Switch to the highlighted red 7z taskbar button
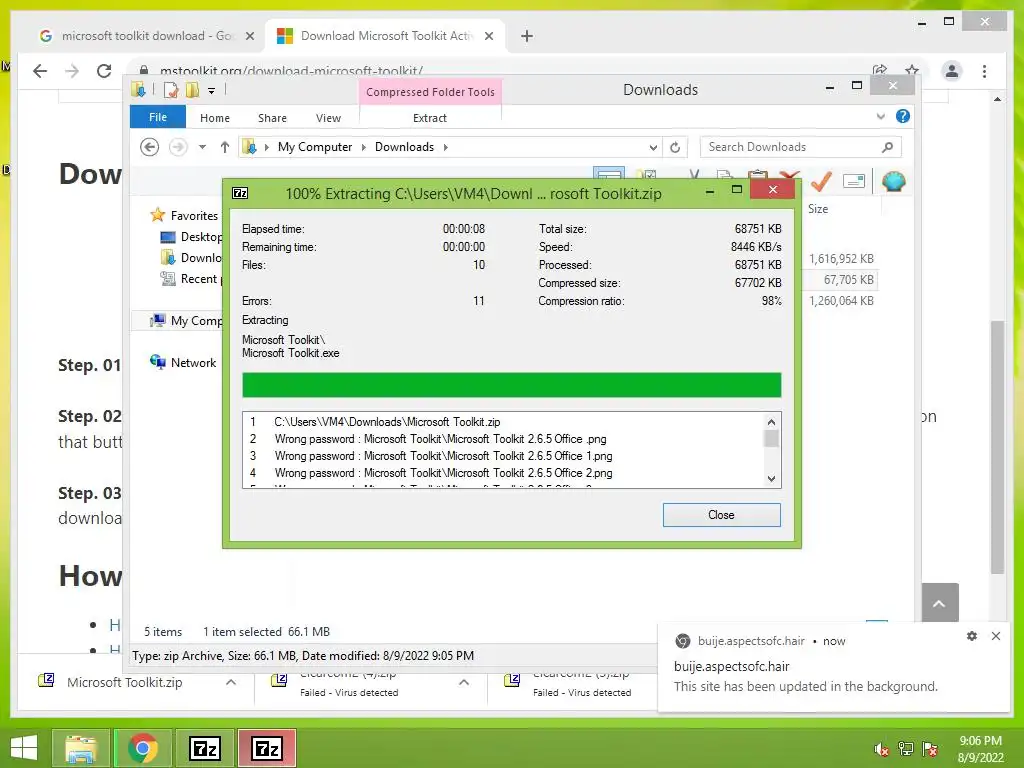The height and width of the screenshot is (768, 1024). tap(267, 748)
